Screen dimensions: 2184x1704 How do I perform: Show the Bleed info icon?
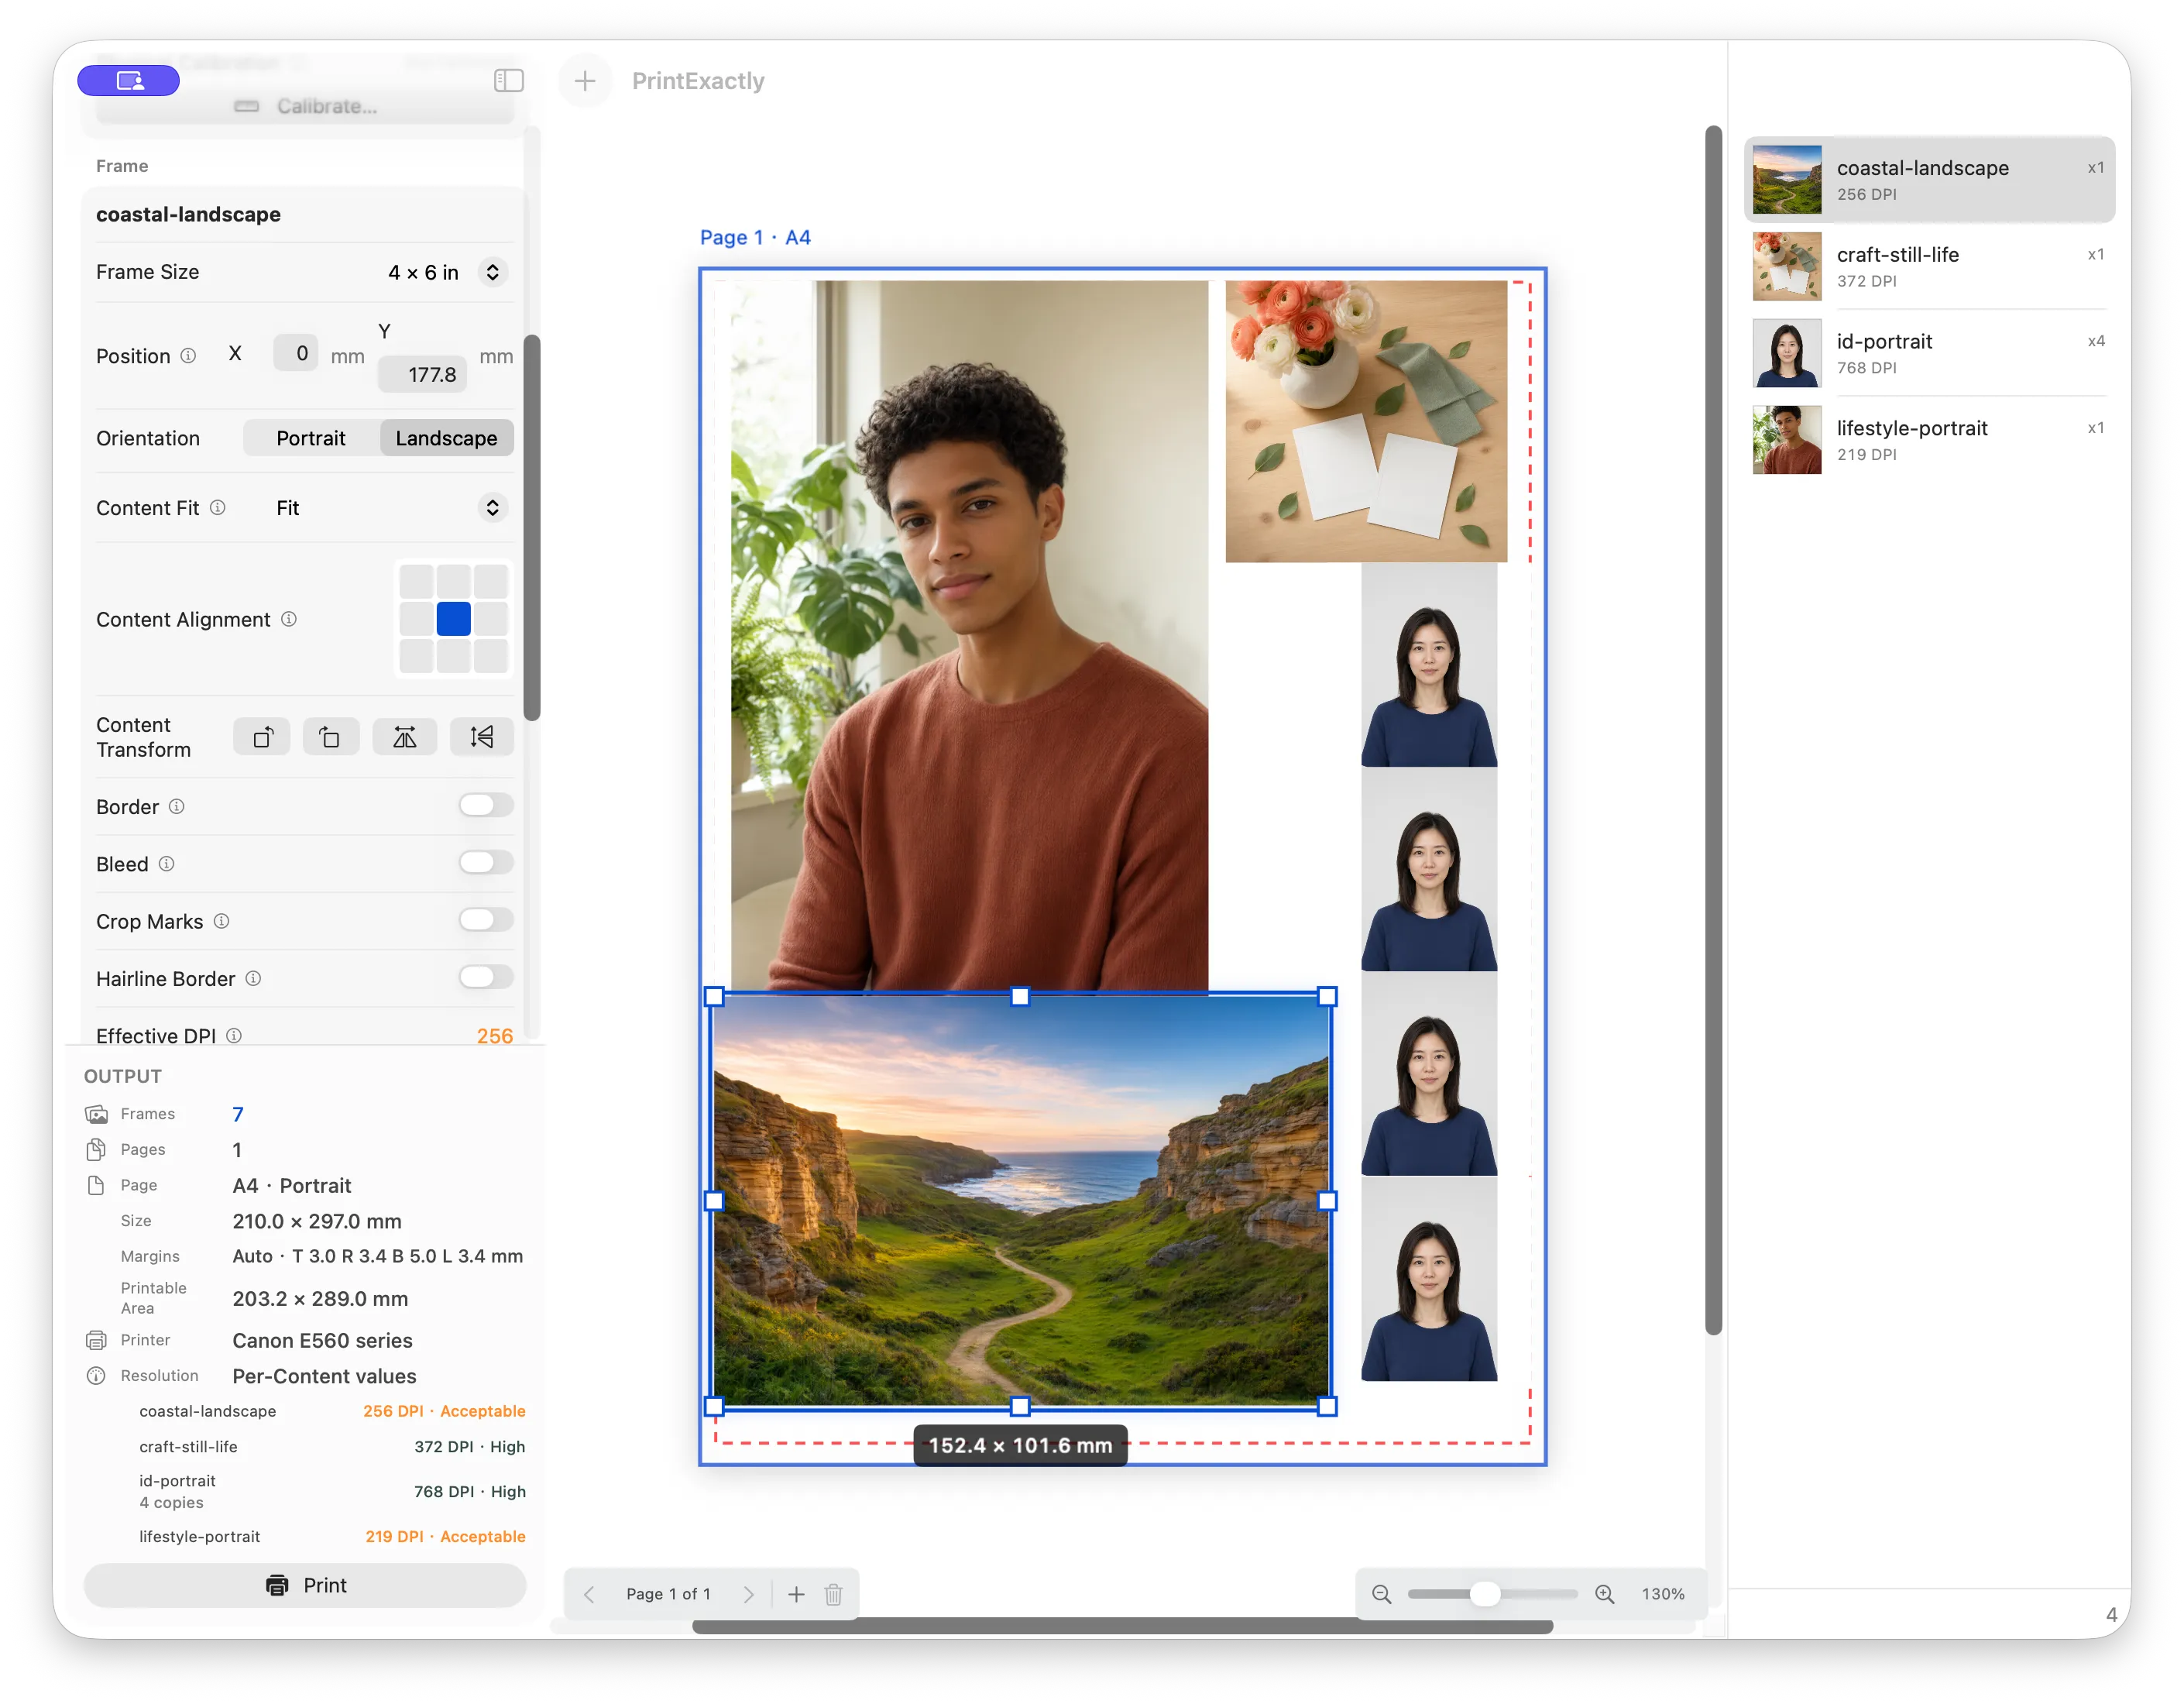click(167, 863)
